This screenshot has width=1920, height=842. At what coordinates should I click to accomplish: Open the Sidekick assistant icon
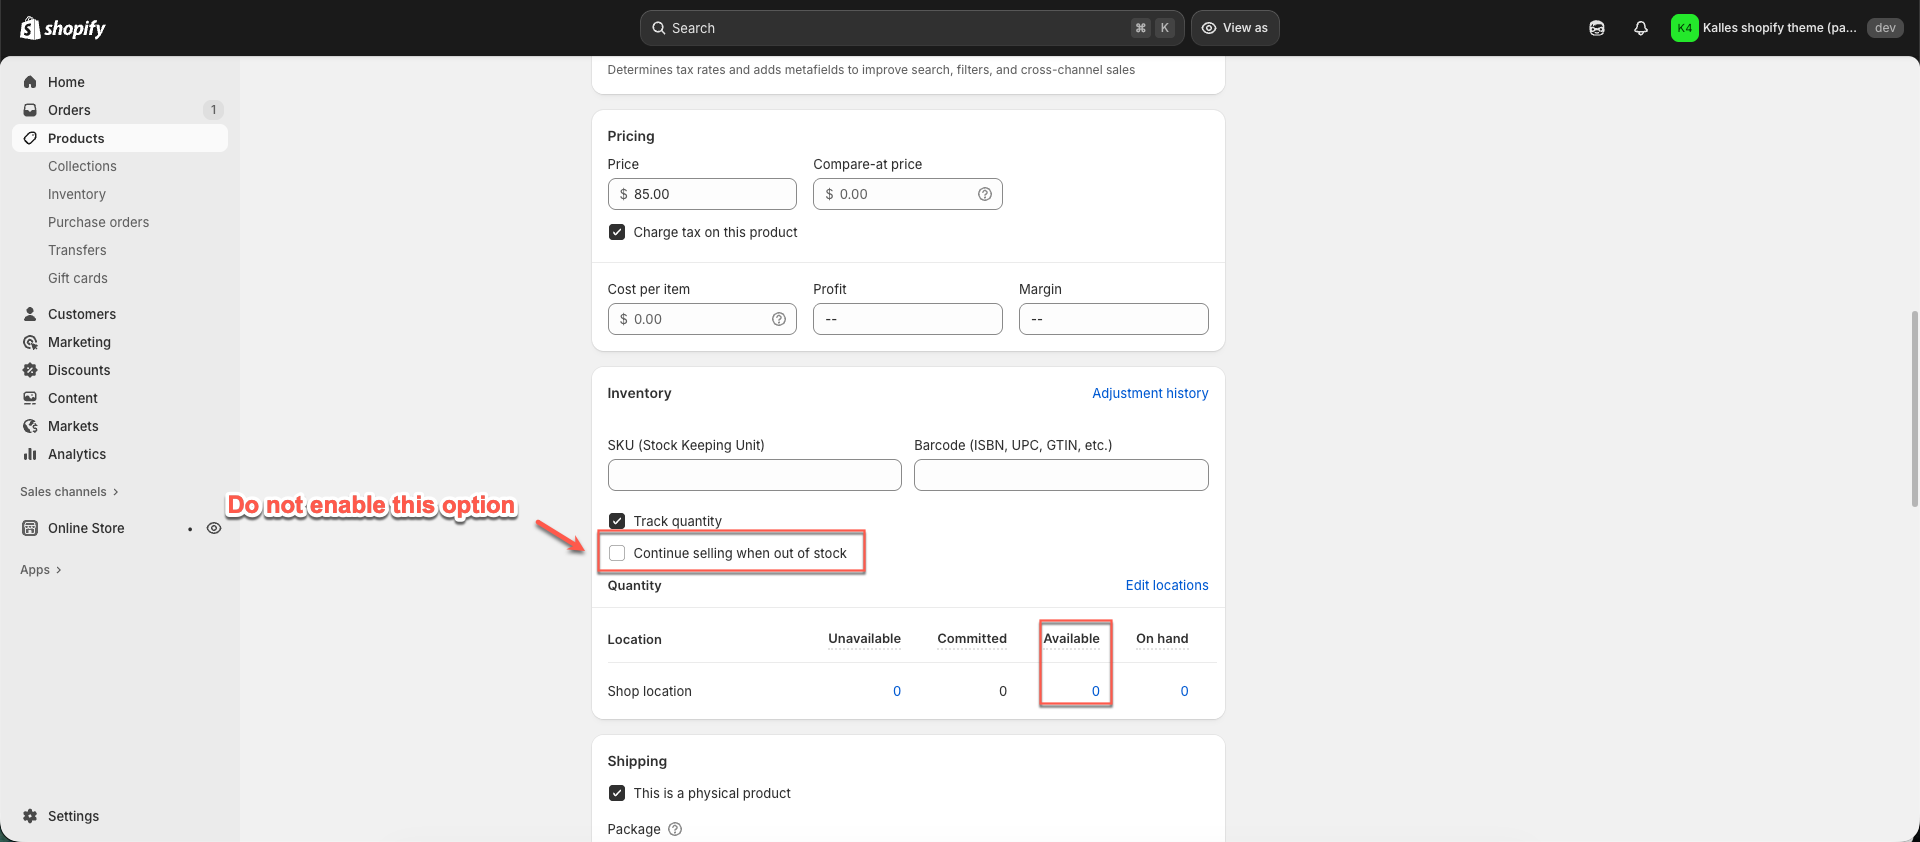pos(1596,28)
